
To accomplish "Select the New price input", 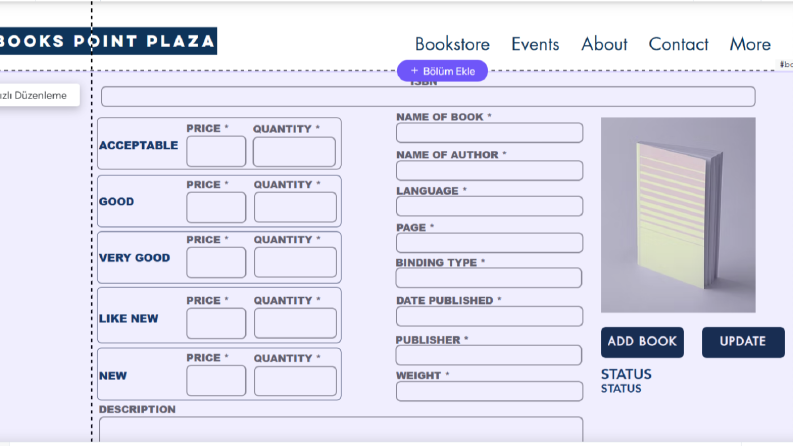I will (x=216, y=381).
